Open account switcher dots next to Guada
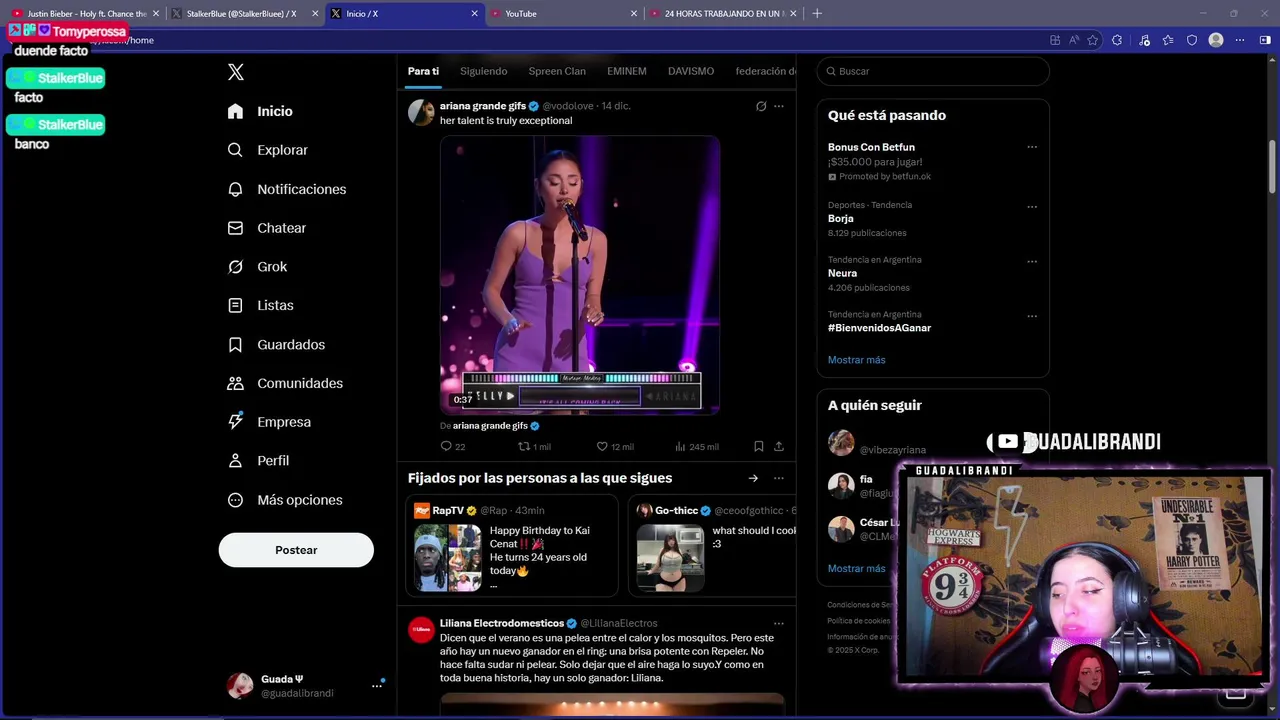The image size is (1280, 720). click(x=377, y=686)
